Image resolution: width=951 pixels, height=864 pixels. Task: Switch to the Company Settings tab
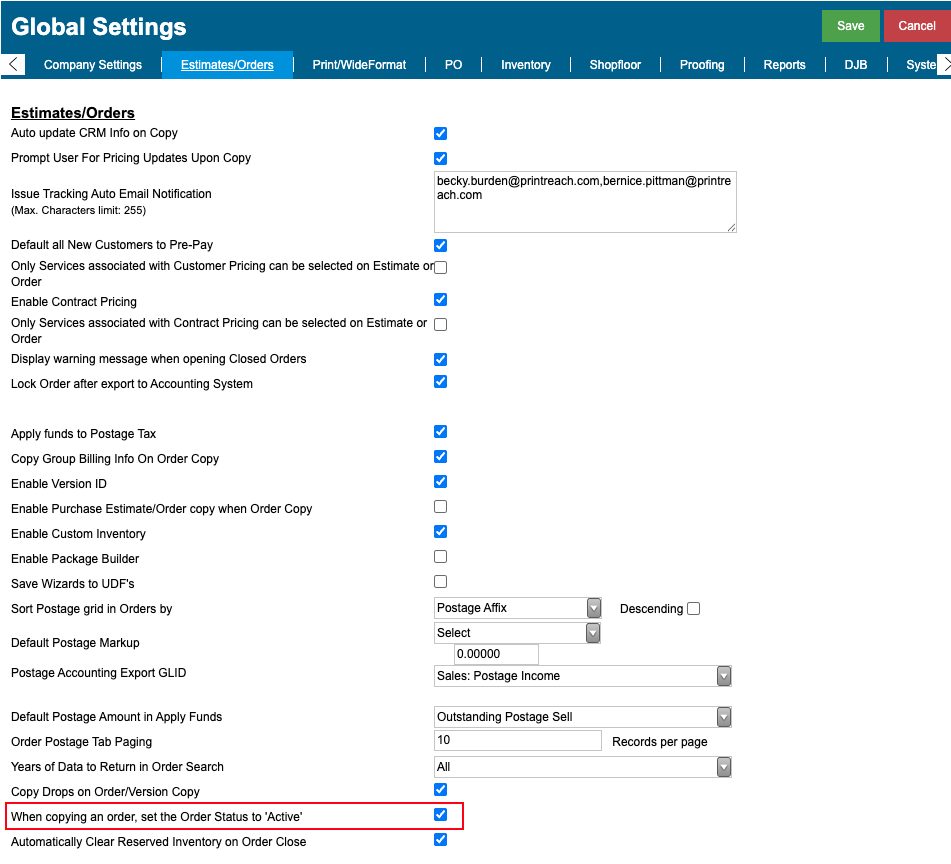tap(93, 65)
